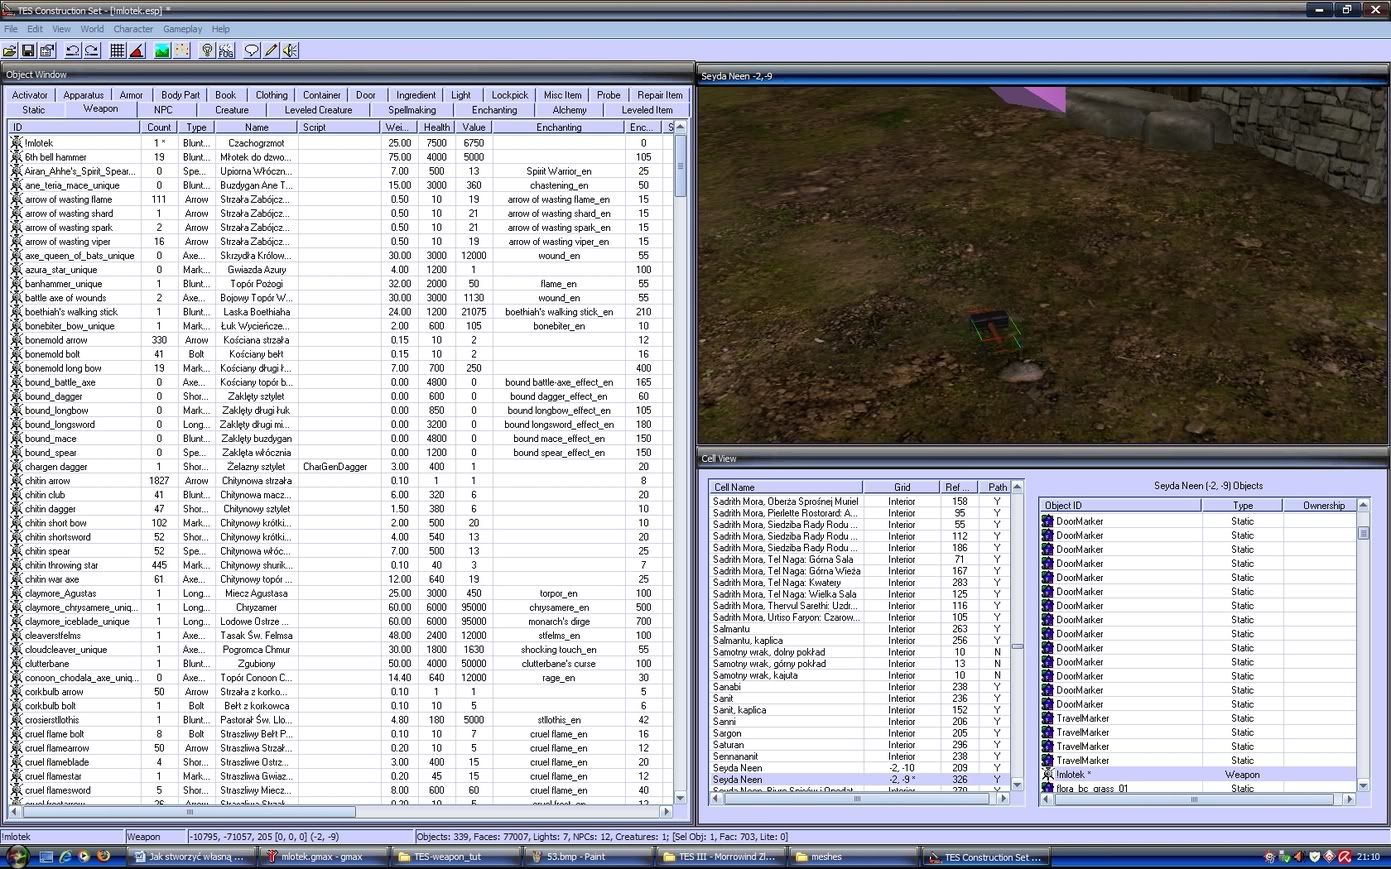Undo the last action in the toolbar

[73, 51]
